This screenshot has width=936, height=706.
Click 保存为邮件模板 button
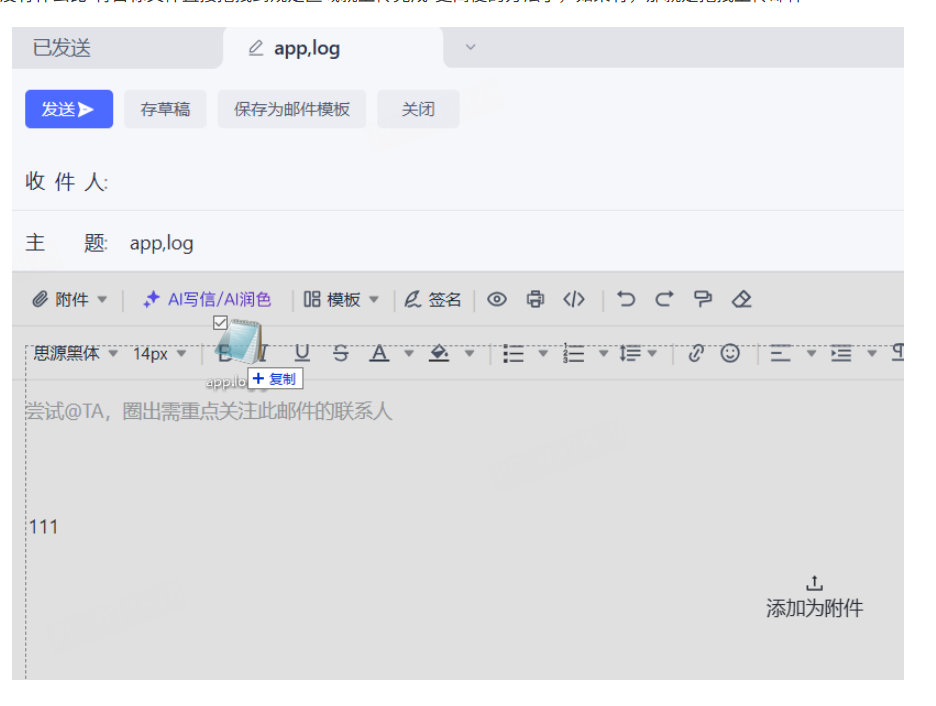pyautogui.click(x=291, y=109)
